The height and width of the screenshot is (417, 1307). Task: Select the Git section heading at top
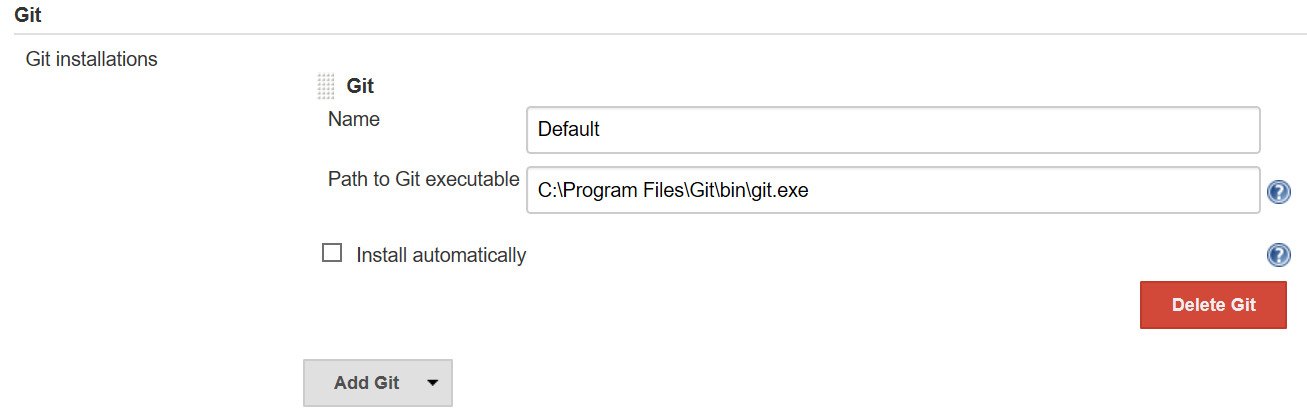coord(28,16)
